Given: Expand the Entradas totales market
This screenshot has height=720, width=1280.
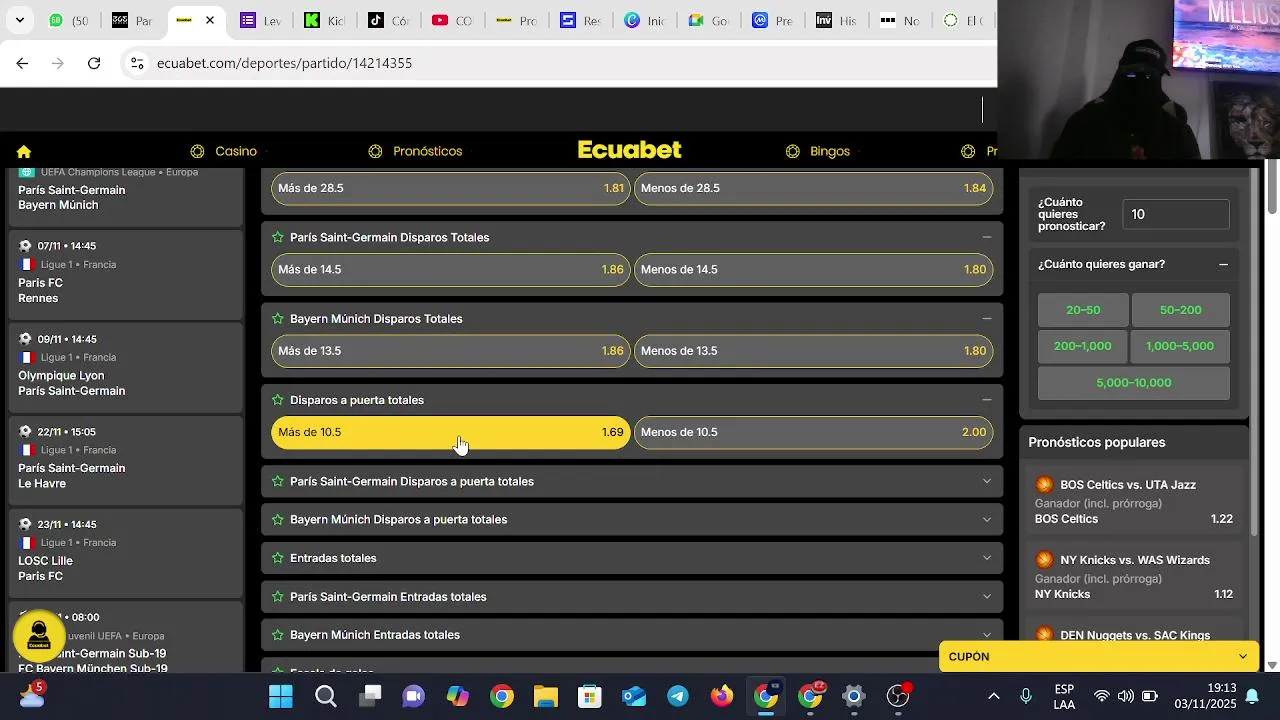Looking at the screenshot, I should coord(987,558).
